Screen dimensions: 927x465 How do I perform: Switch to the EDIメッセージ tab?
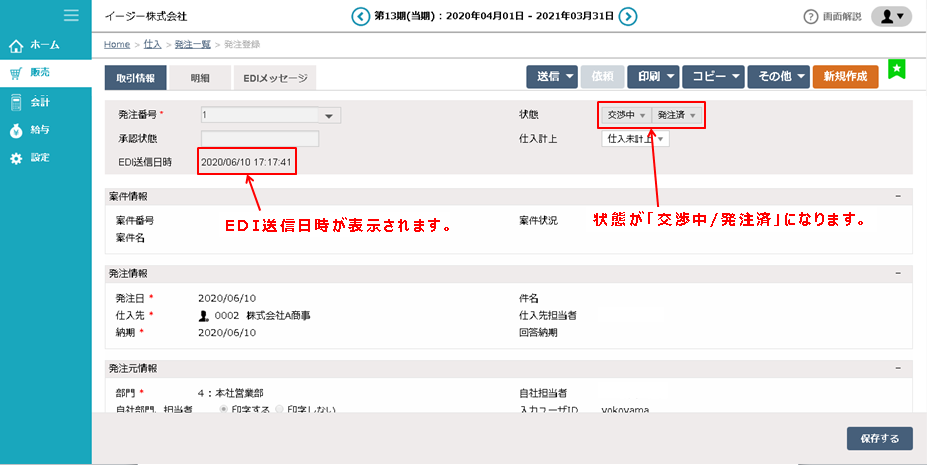[x=274, y=77]
